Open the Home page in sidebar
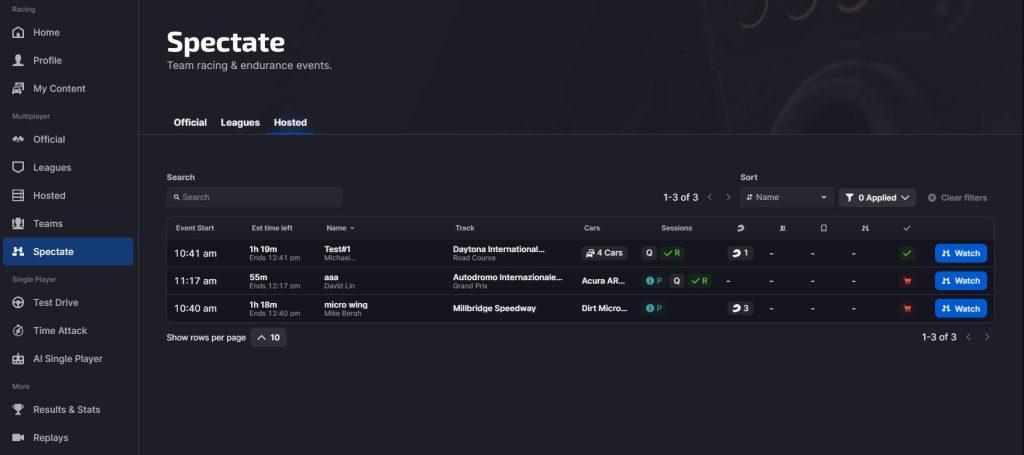1024x455 pixels. 46,32
